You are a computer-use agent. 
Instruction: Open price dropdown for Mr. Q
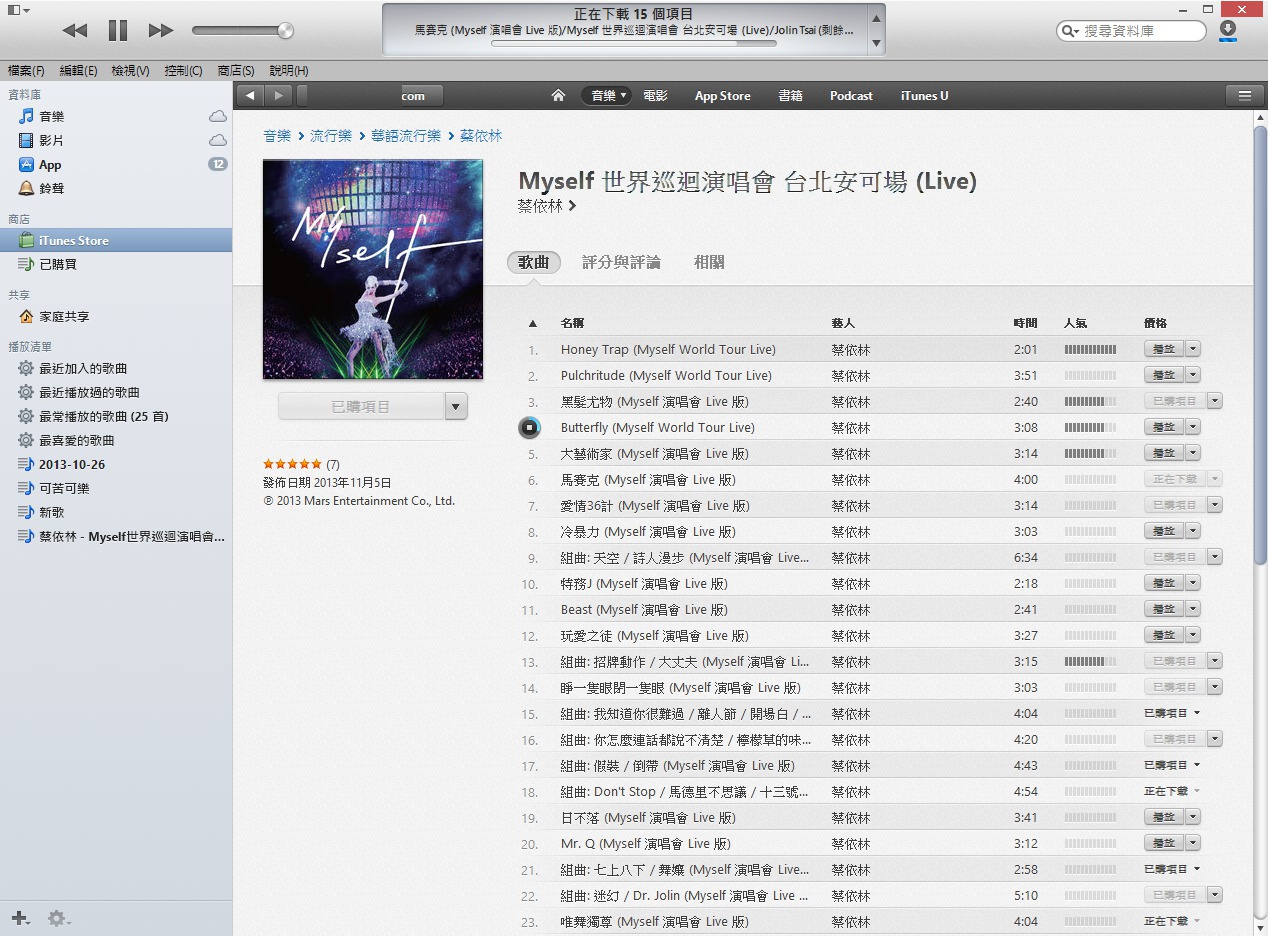pyautogui.click(x=1194, y=844)
